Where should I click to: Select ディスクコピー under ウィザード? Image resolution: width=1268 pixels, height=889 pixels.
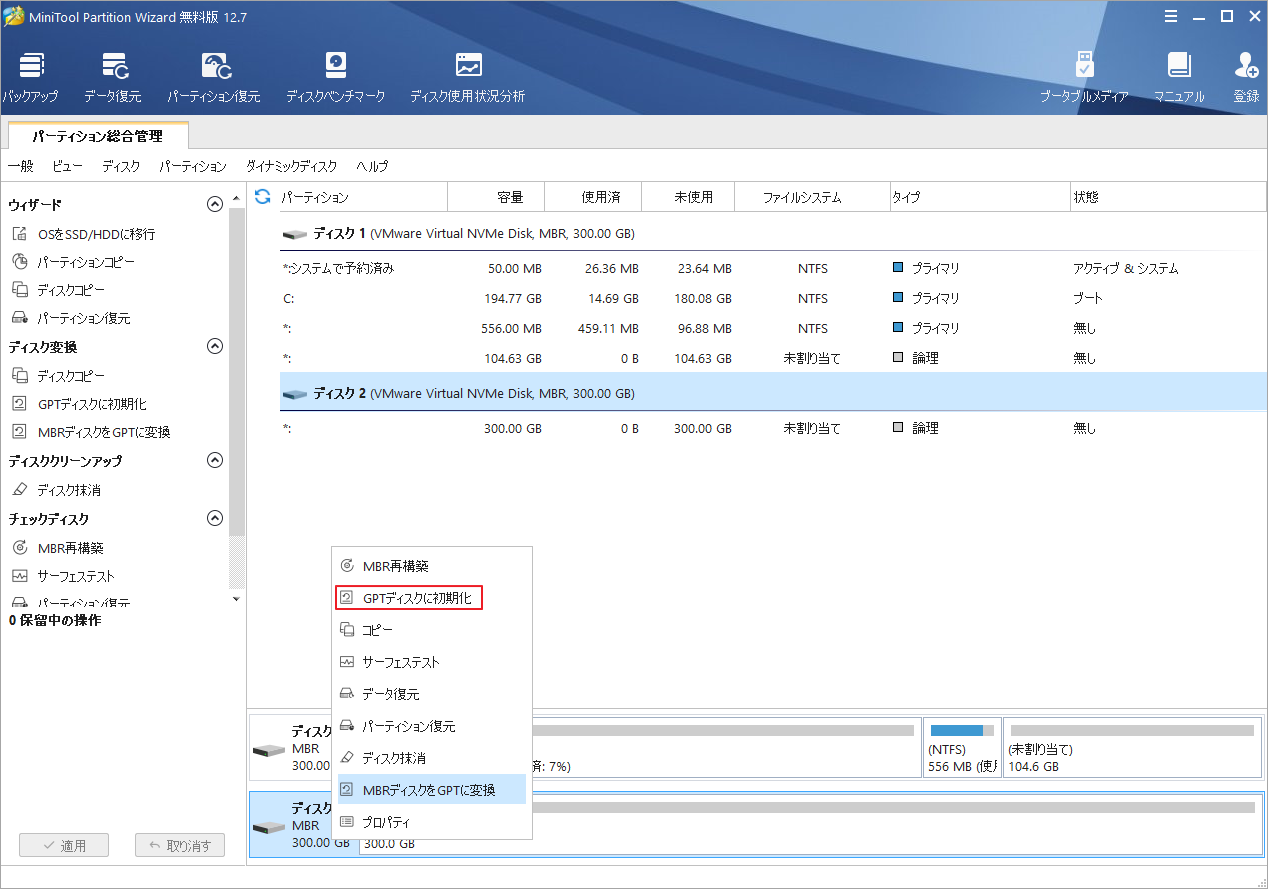(70, 290)
